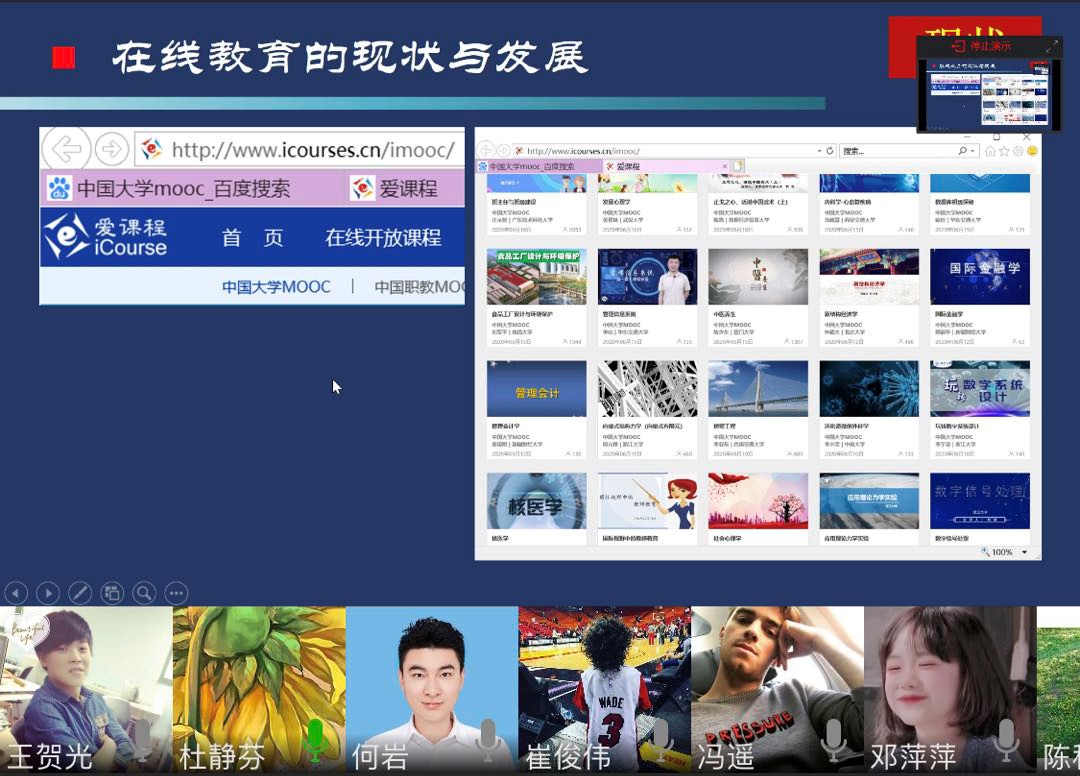Activate the slideshow zoom magnifier
The image size is (1080, 776).
click(x=144, y=593)
